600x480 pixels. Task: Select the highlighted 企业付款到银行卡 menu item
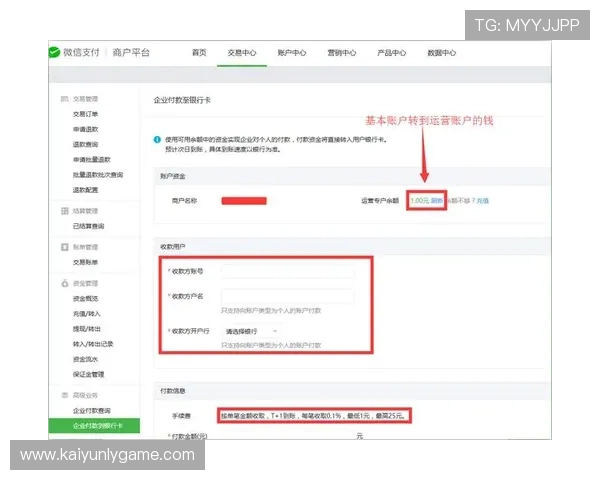pos(94,426)
